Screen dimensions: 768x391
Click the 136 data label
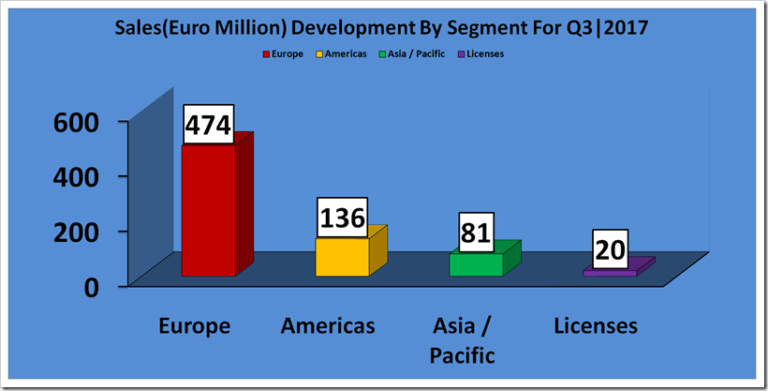pyautogui.click(x=342, y=218)
